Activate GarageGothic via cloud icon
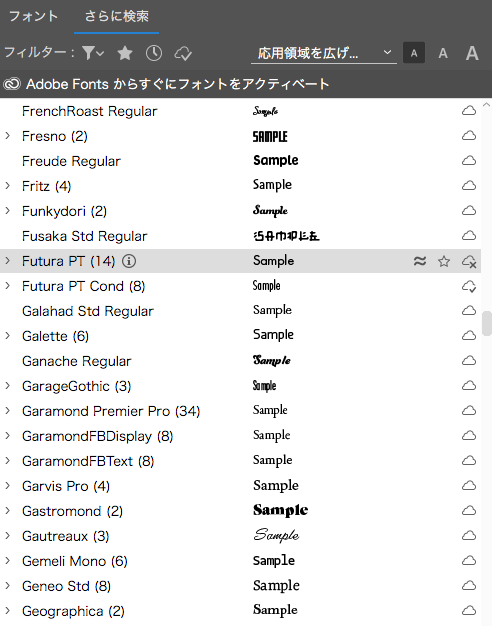The image size is (492, 626). click(469, 386)
